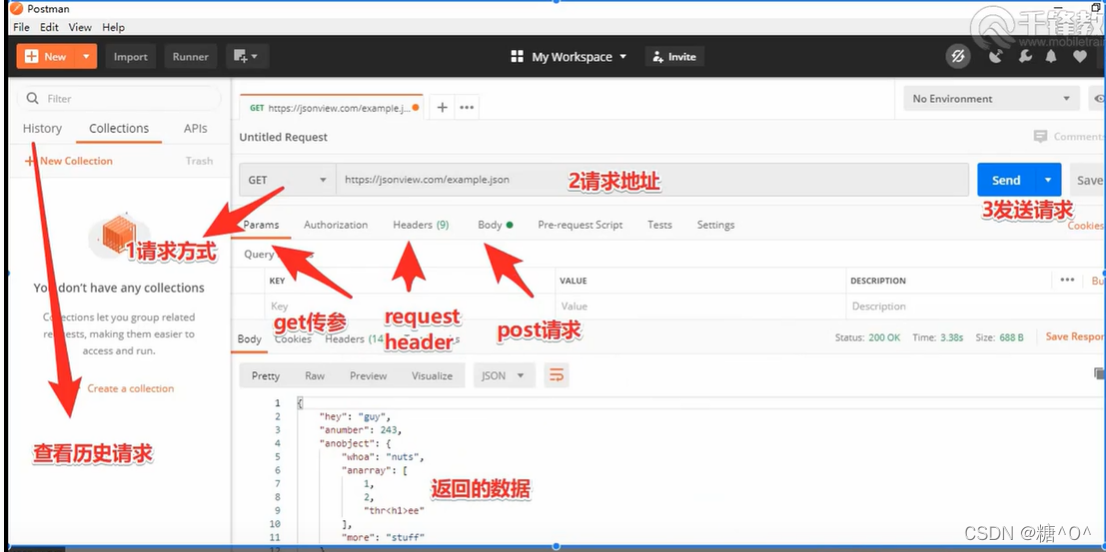Screen dimensions: 1106x552
Task: Invite teammates with the Invite button
Action: point(674,56)
